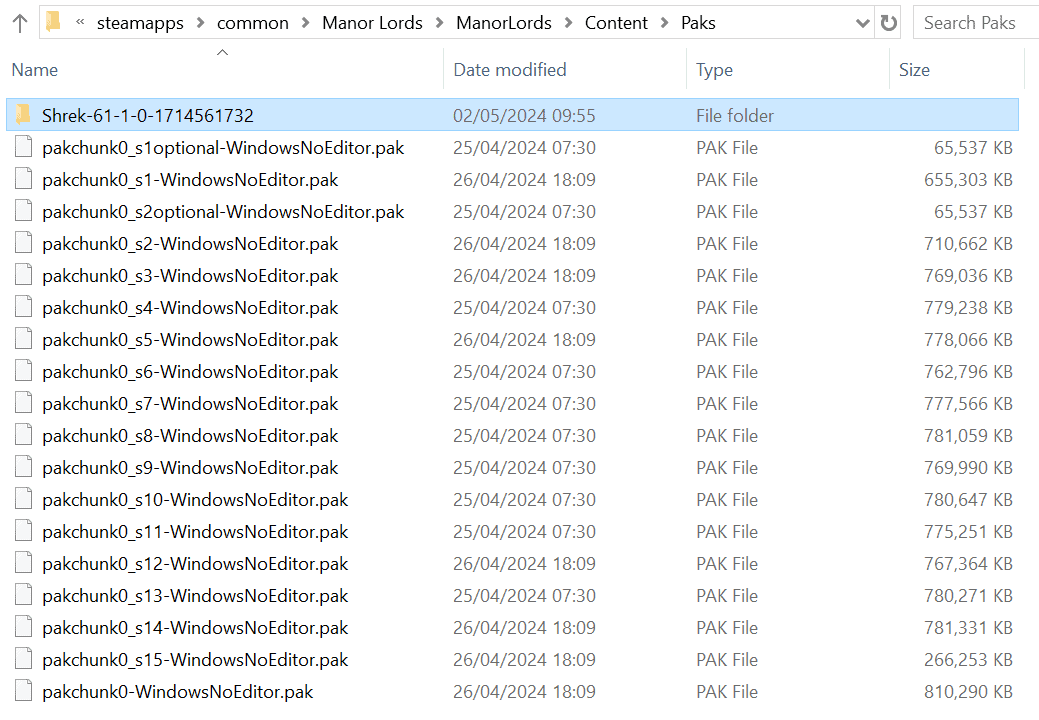Click file icon of pakchunk0_s13-WindowsNoEditor.pak
The image size is (1039, 720).
coord(24,595)
